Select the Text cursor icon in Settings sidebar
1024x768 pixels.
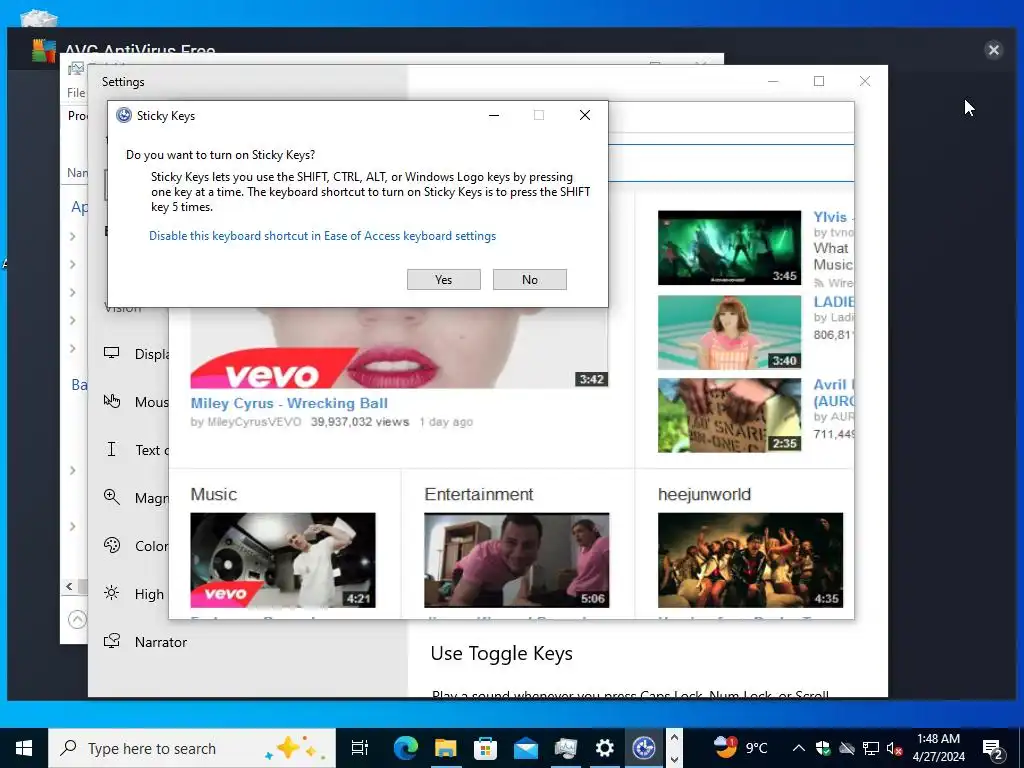(112, 449)
